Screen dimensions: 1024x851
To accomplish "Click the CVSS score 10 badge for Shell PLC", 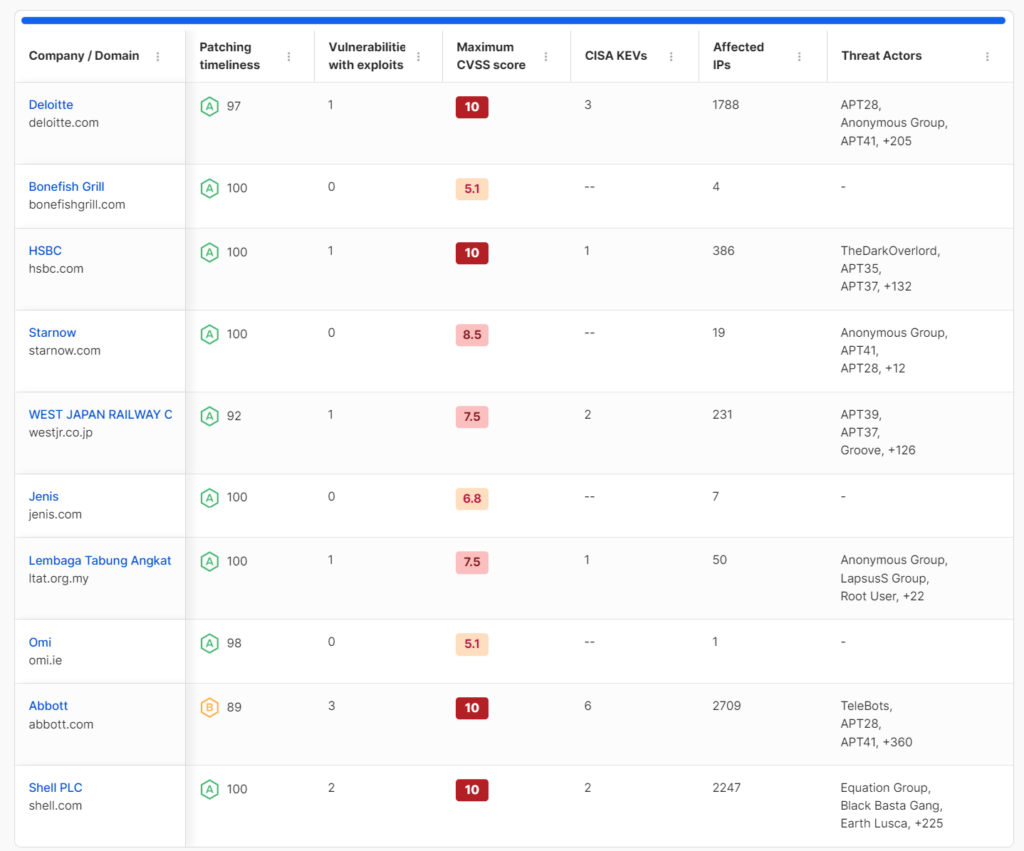I will (x=472, y=790).
